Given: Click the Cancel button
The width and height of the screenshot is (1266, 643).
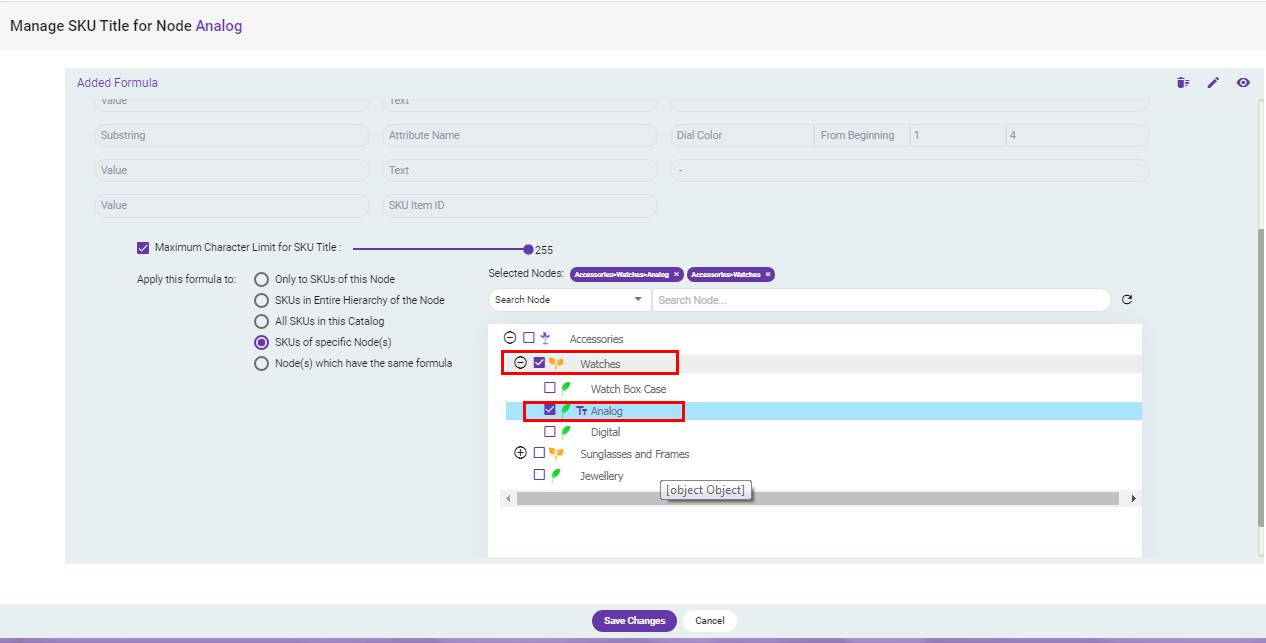Looking at the screenshot, I should point(710,621).
